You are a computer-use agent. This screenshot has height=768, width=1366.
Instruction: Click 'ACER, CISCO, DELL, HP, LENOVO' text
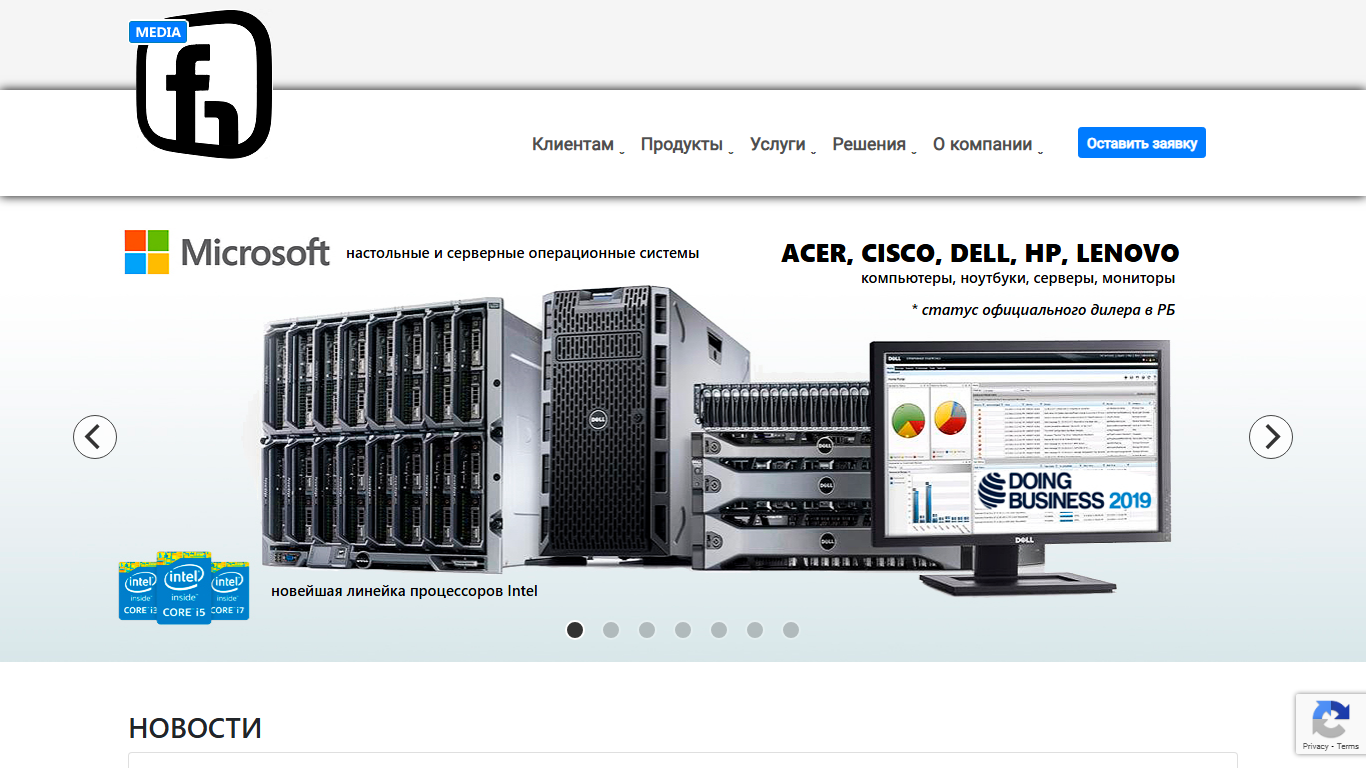click(980, 253)
